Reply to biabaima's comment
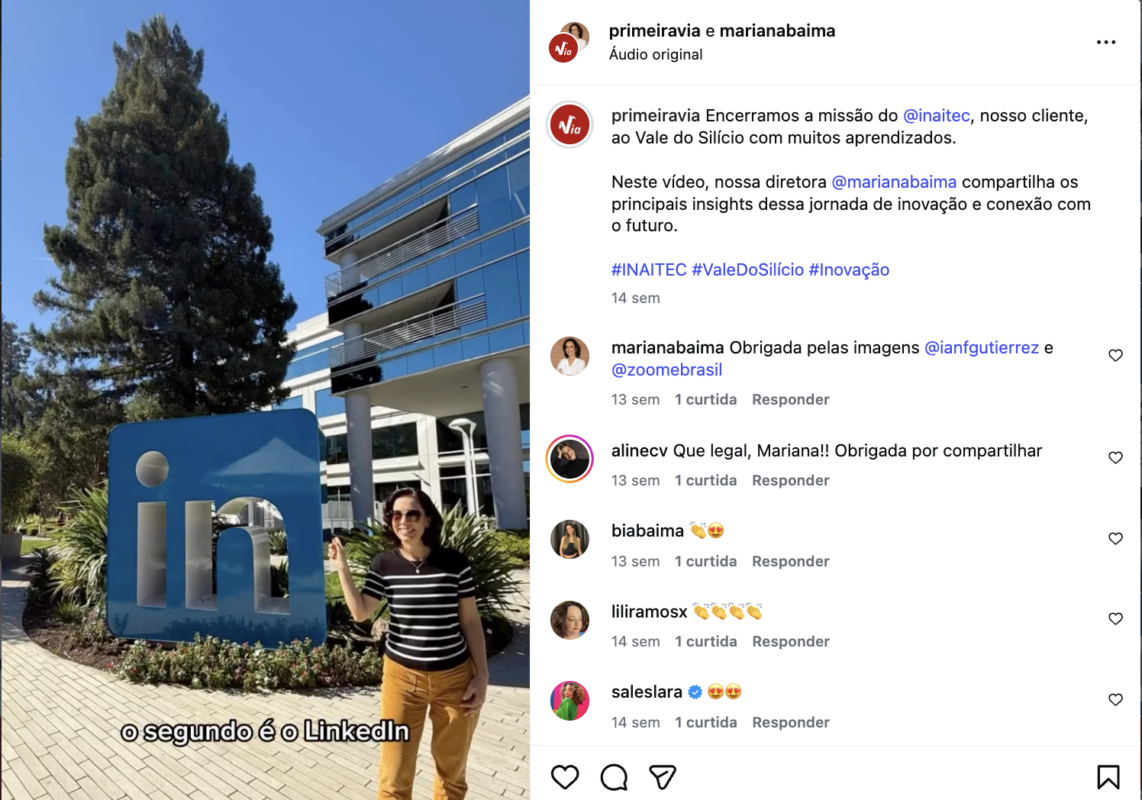This screenshot has width=1142, height=800. coord(790,561)
